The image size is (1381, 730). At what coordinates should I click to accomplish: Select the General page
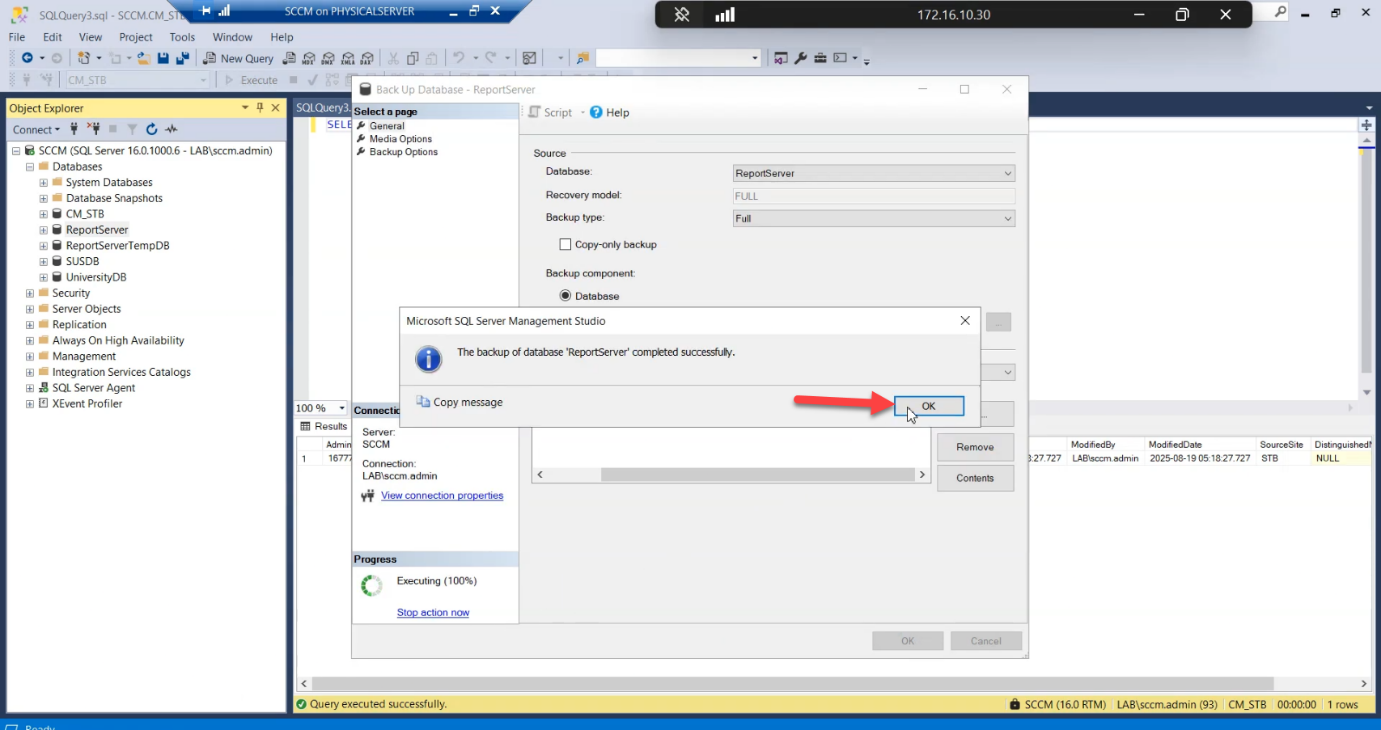pyautogui.click(x=387, y=126)
